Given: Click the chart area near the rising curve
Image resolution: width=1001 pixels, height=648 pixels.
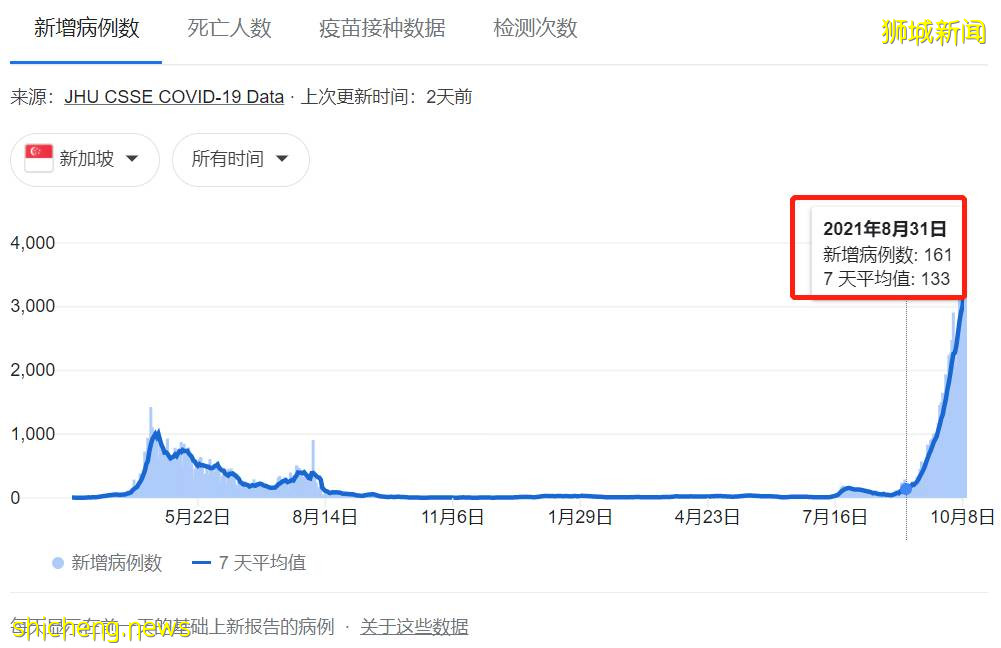Looking at the screenshot, I should point(950,380).
